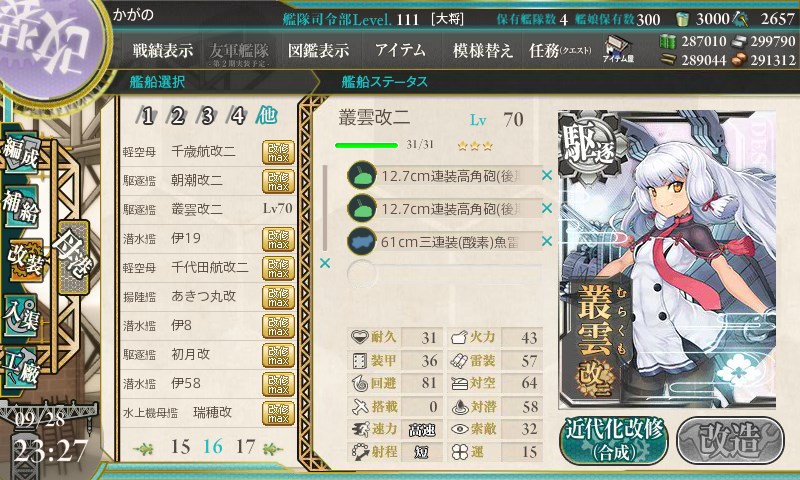
Task: Open the アイテム屋 shop icon
Action: [618, 49]
